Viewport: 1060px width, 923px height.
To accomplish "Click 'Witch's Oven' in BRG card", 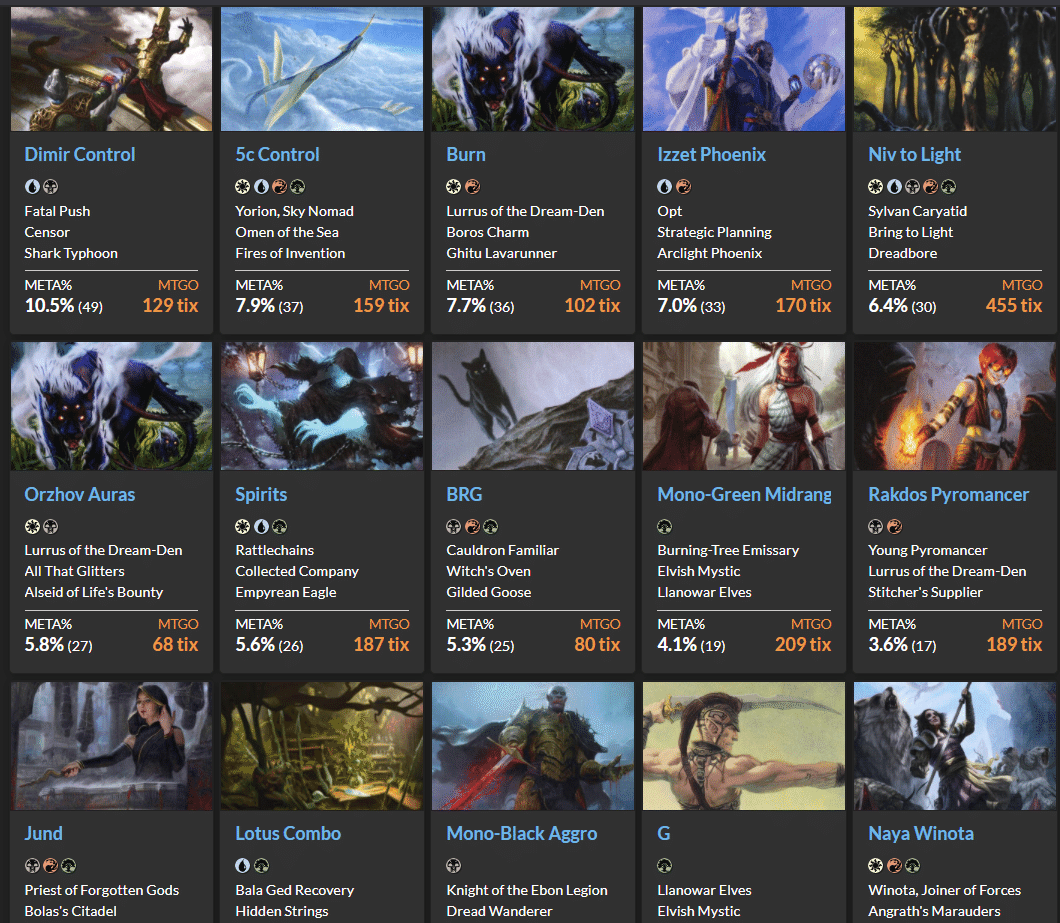I will point(488,571).
